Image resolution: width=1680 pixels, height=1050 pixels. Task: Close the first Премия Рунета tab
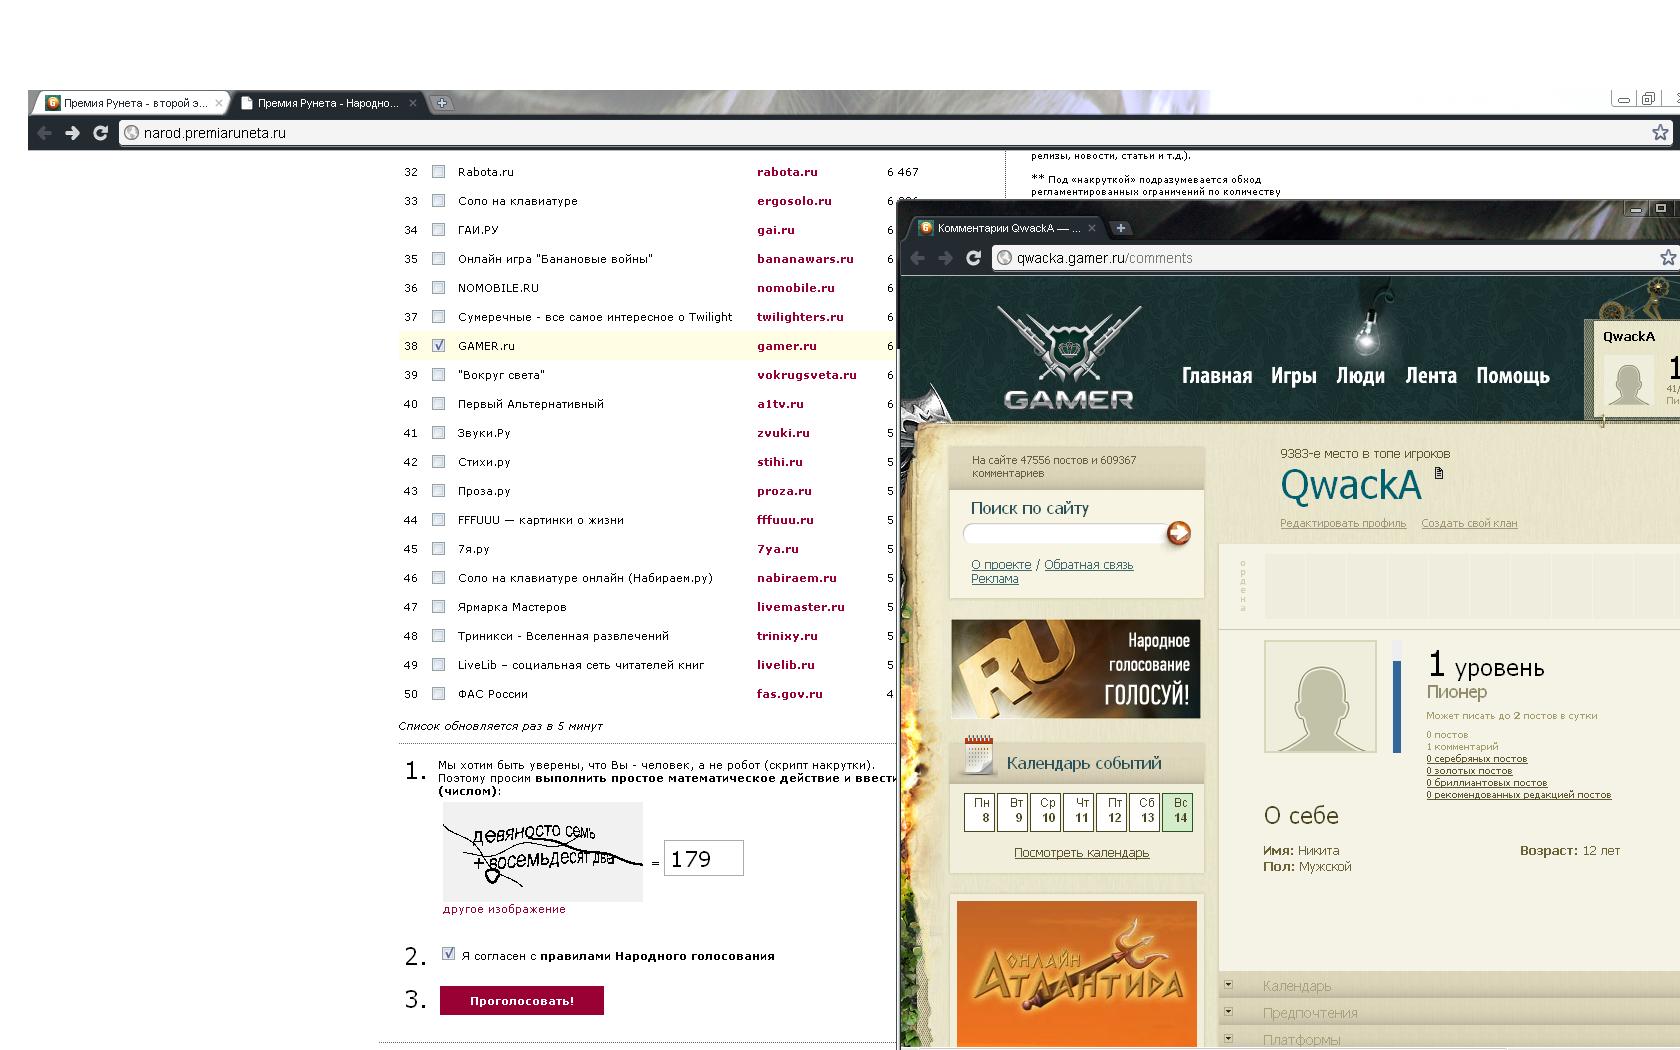tap(219, 103)
